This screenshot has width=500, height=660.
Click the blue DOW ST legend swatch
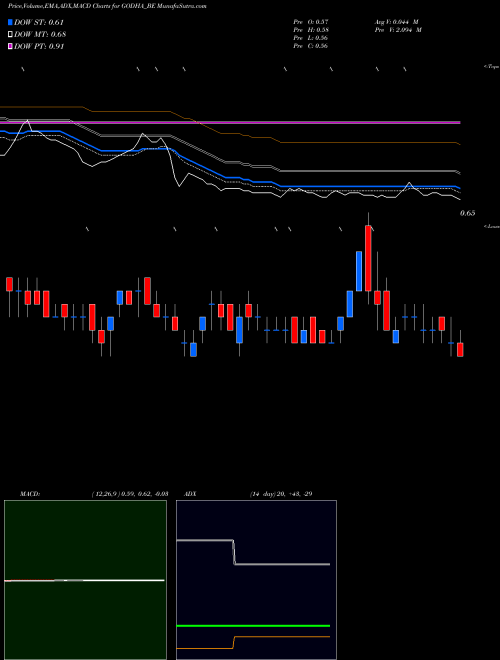pyautogui.click(x=10, y=22)
